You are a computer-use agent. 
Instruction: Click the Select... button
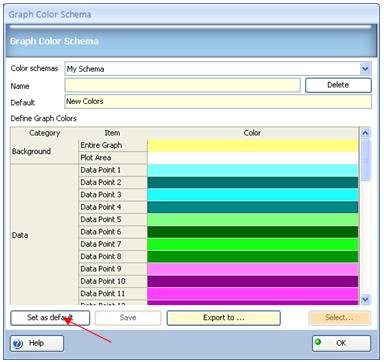pyautogui.click(x=340, y=318)
